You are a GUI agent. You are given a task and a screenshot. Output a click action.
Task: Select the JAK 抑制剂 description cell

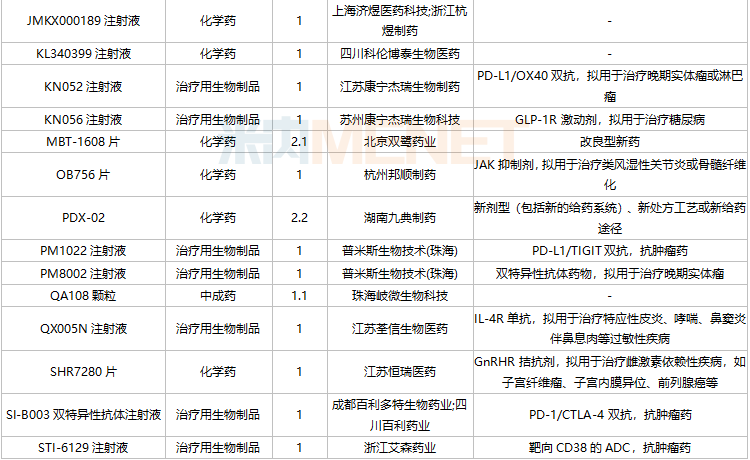pos(610,175)
